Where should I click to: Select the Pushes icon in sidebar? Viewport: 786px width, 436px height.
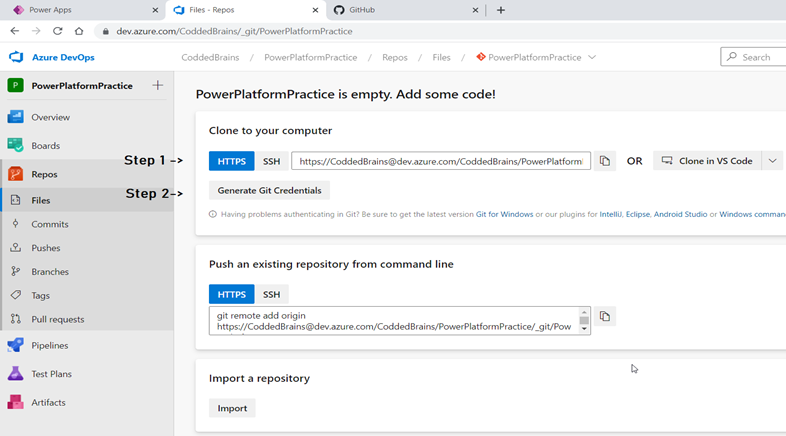tap(16, 248)
